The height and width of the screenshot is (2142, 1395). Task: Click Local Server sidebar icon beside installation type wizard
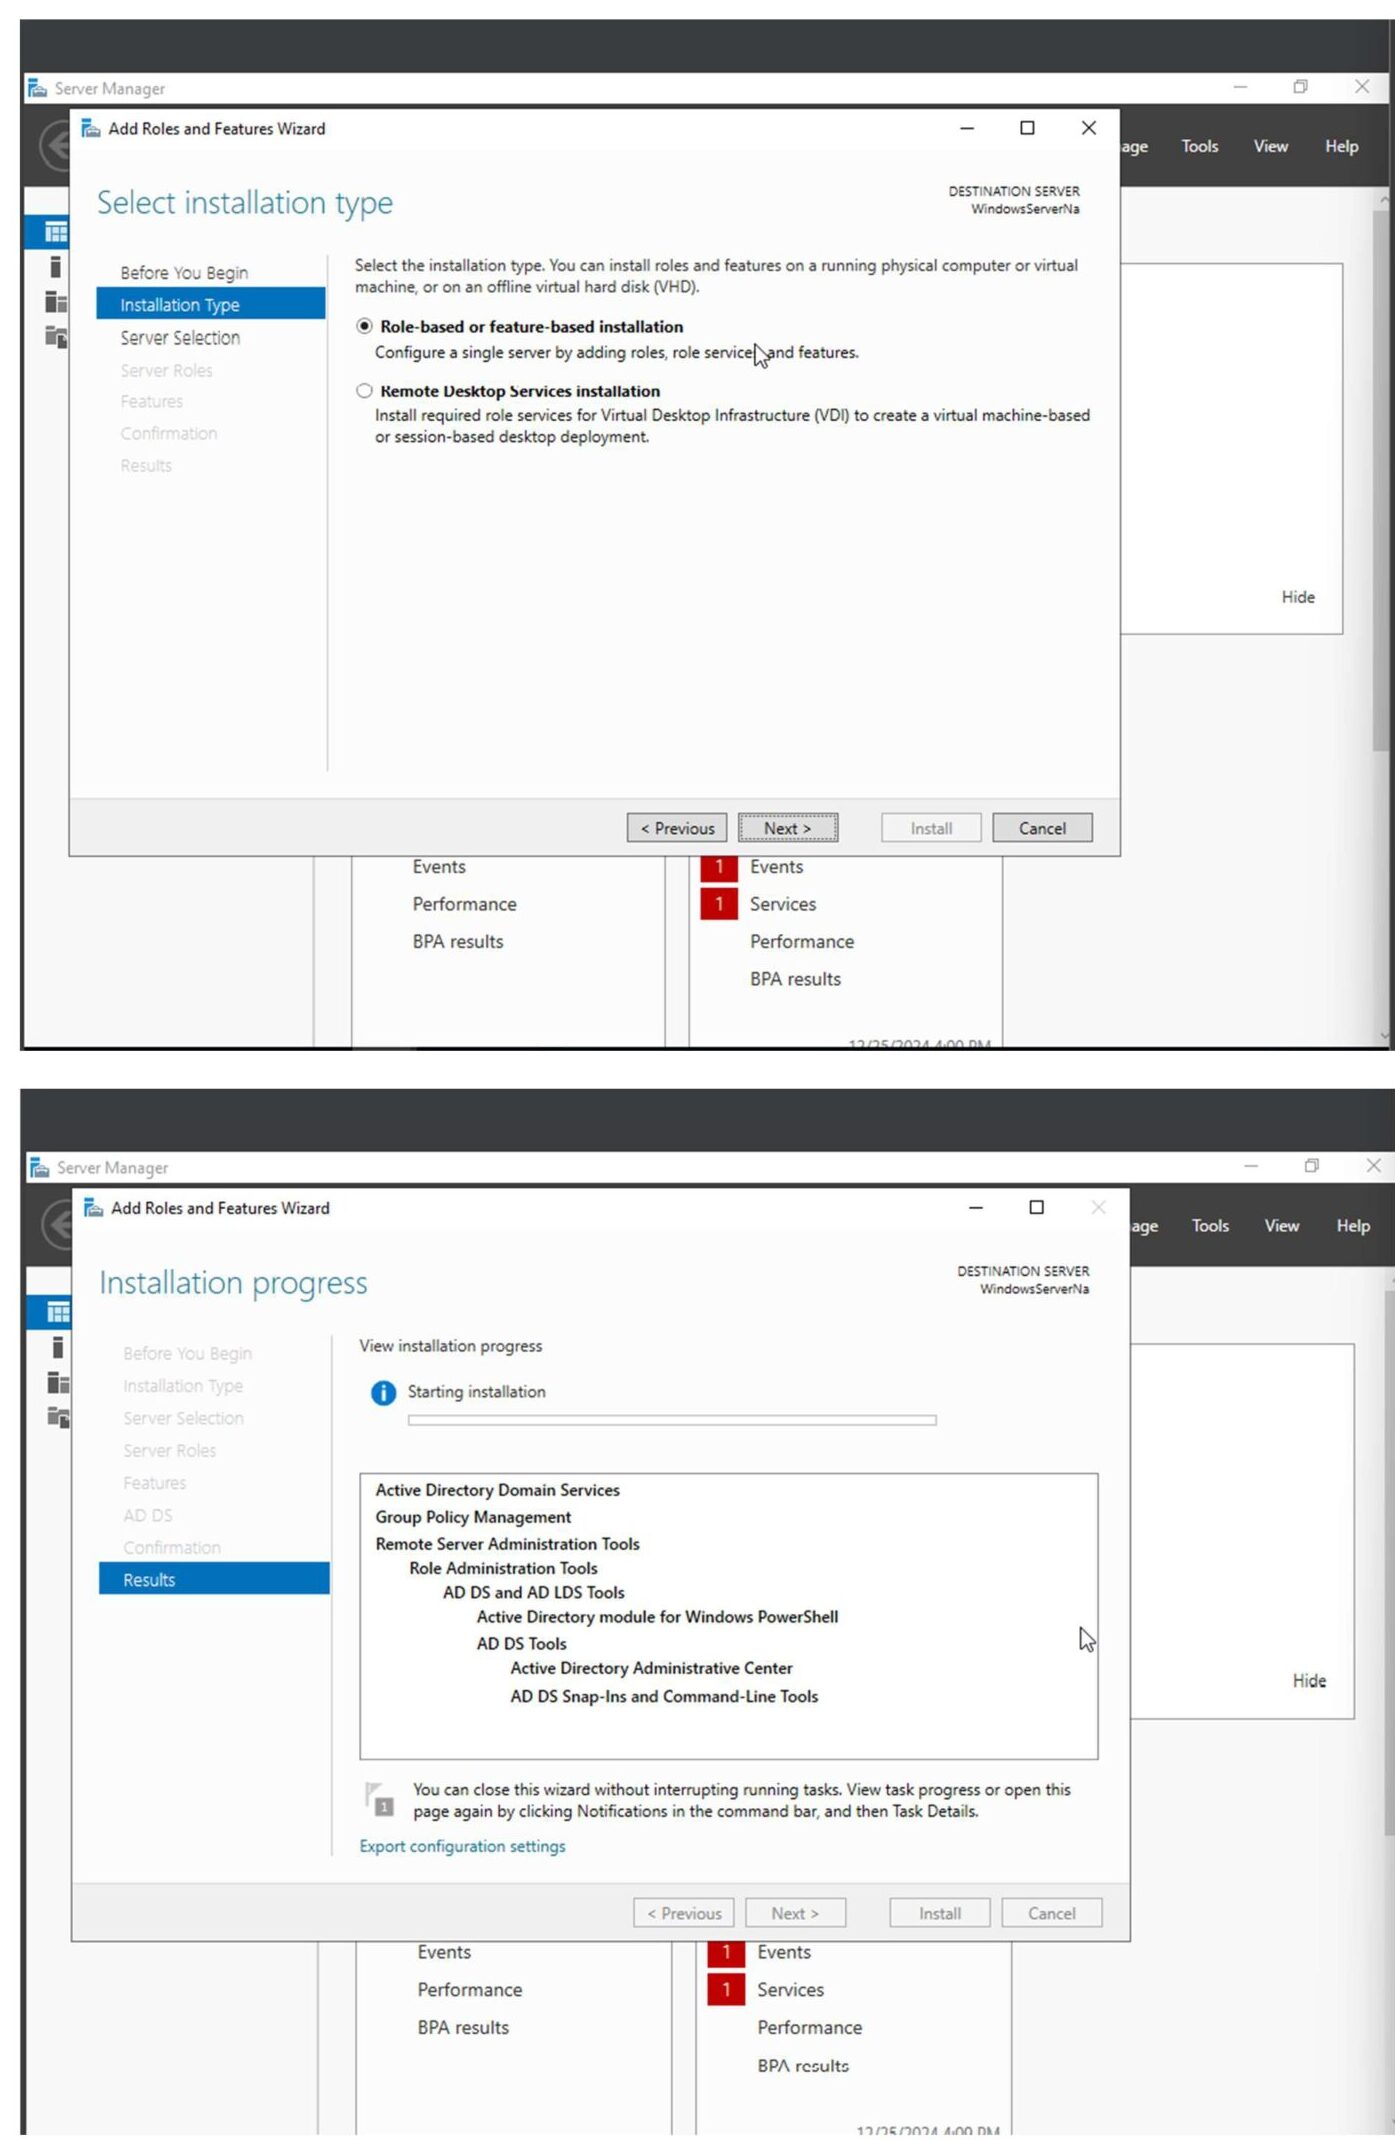click(56, 266)
